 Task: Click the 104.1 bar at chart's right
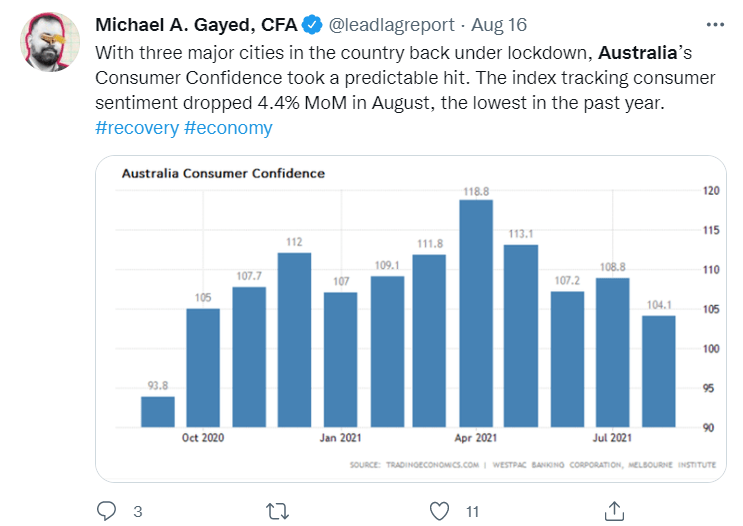(x=659, y=371)
